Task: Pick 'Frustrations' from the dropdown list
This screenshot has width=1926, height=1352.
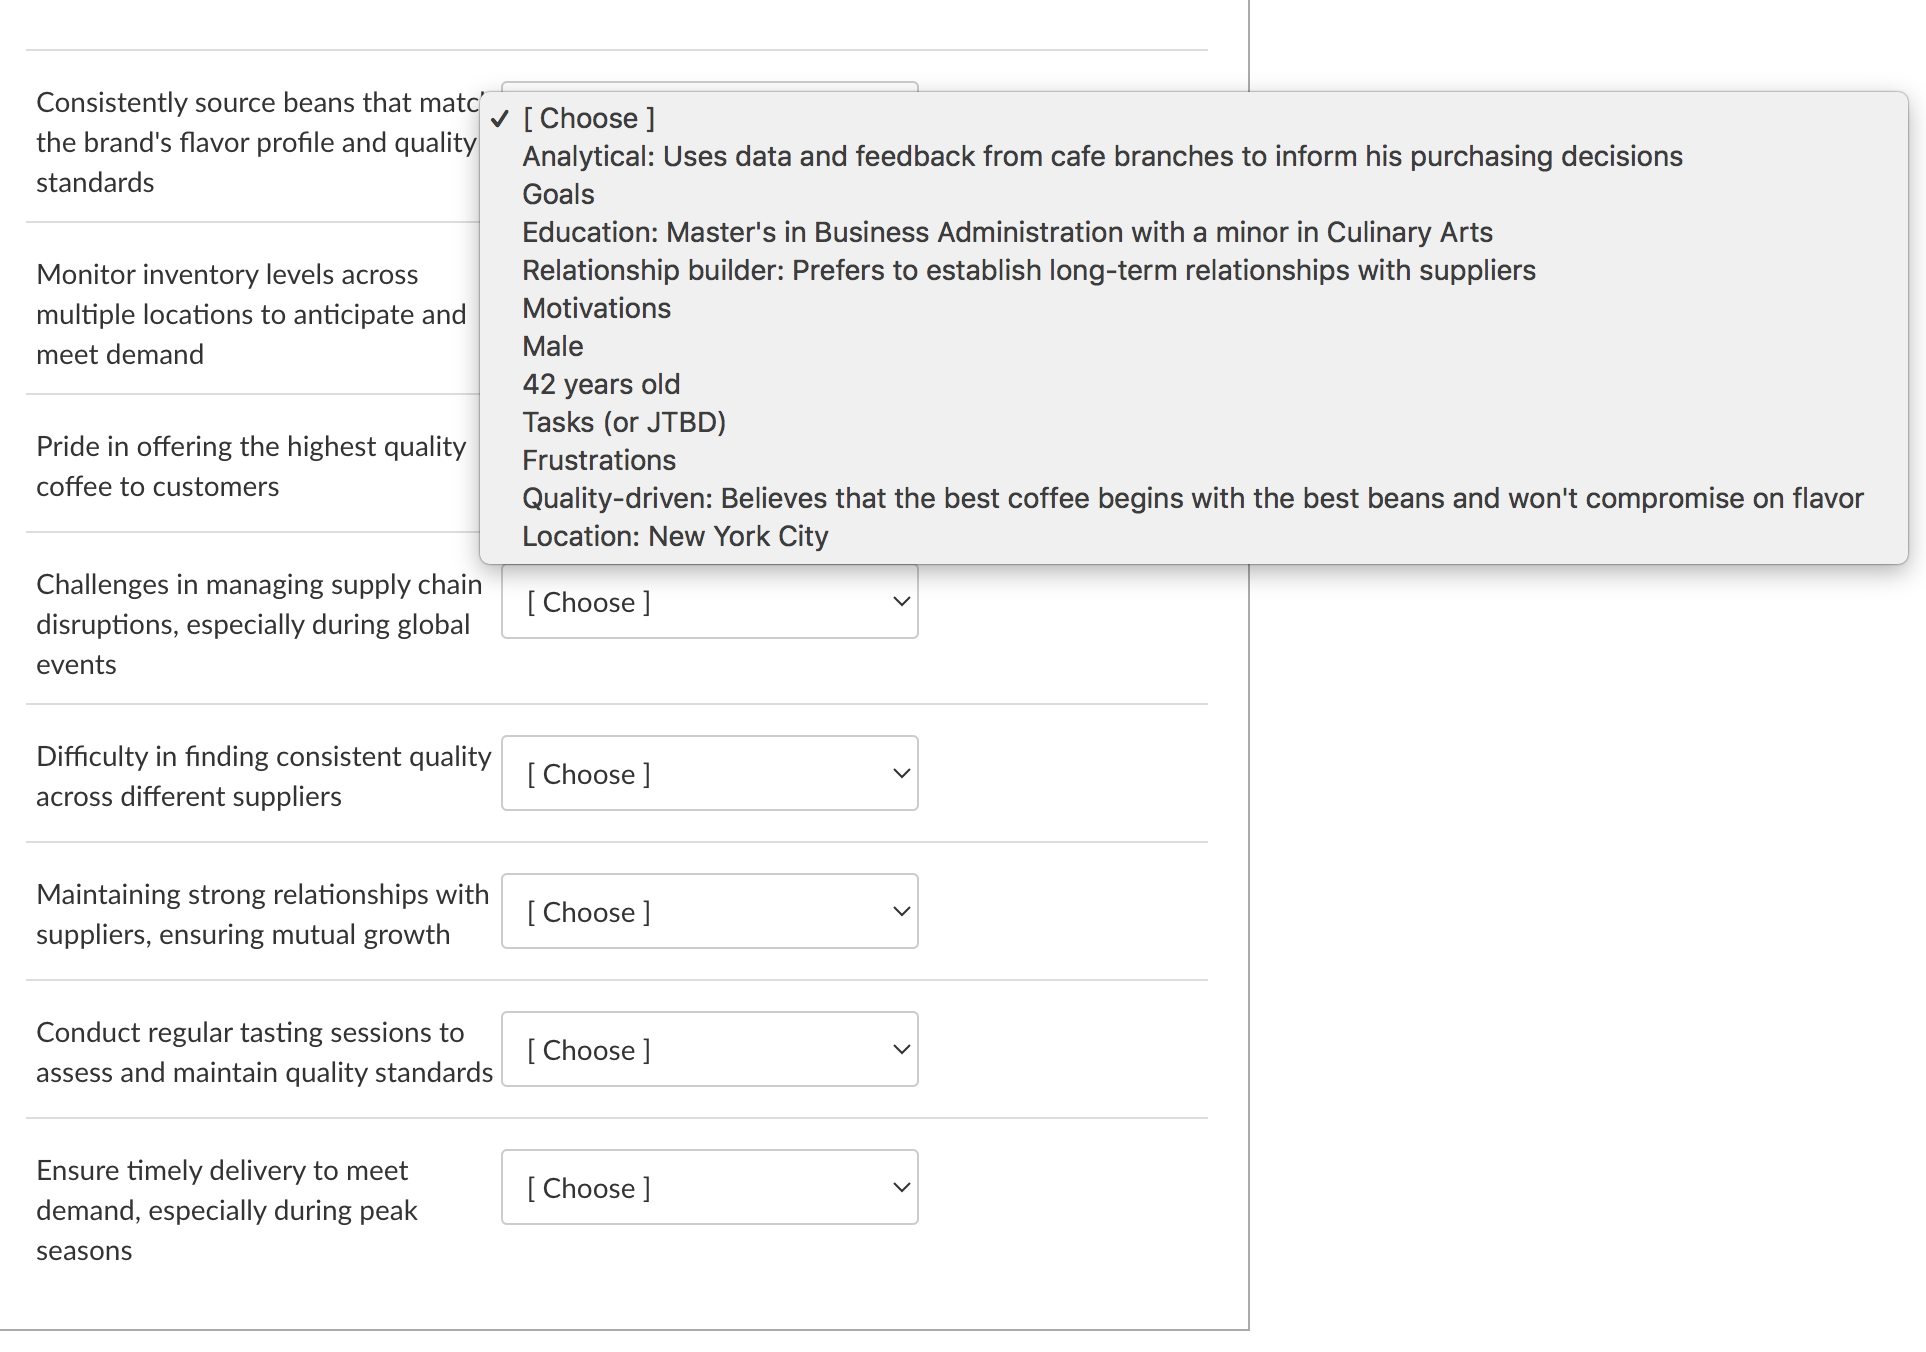Action: tap(598, 460)
